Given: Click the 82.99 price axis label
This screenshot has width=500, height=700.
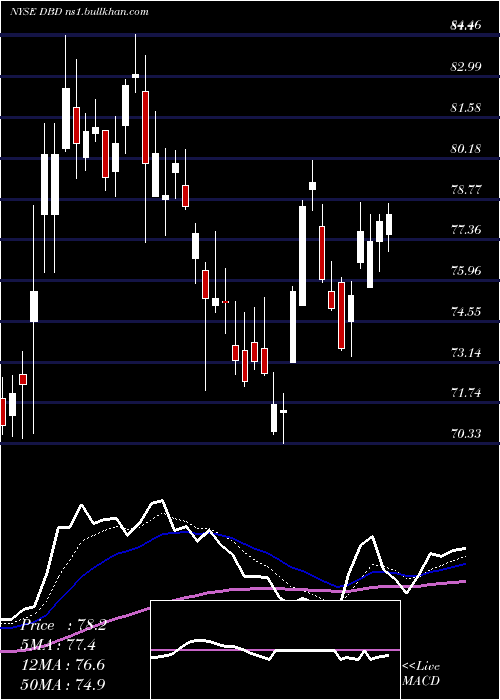Looking at the screenshot, I should coord(466,67).
